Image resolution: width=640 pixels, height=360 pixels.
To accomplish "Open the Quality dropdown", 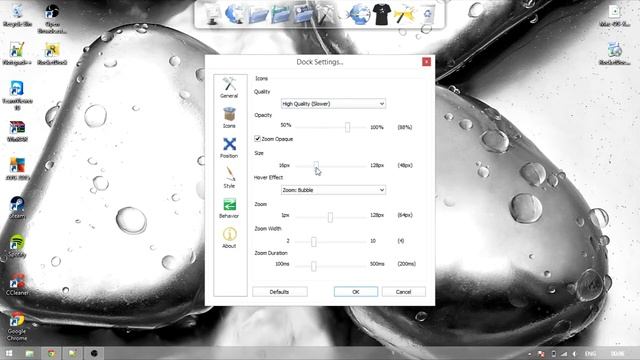I will coord(333,104).
